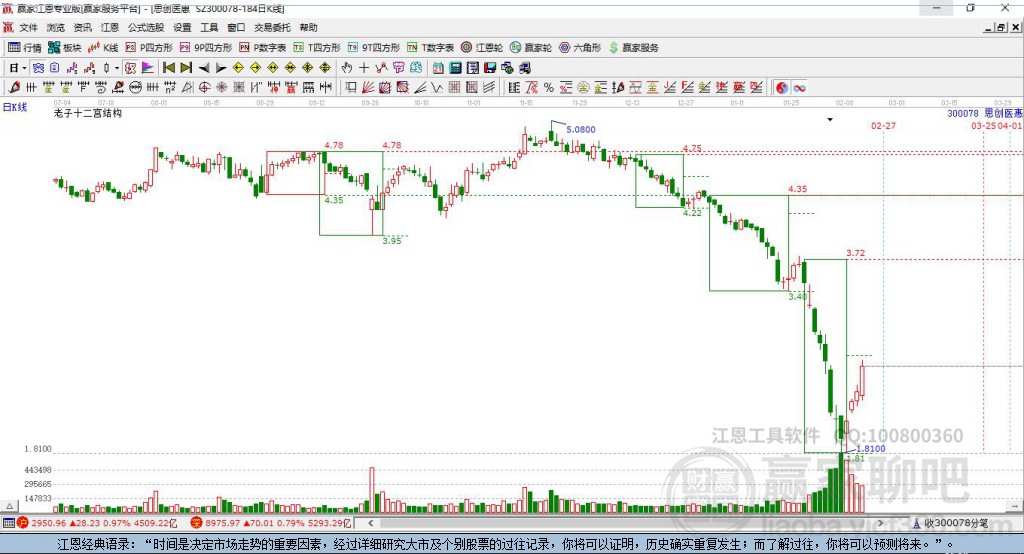Click the 5.0800 high price label

coord(581,129)
